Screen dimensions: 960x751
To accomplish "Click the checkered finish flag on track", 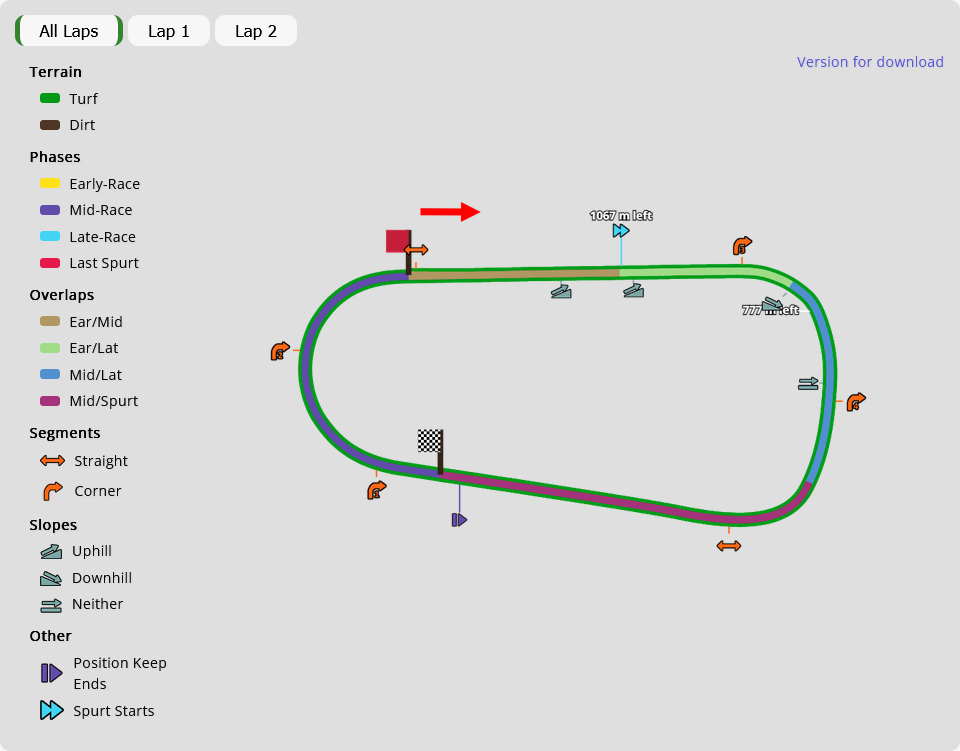I will [430, 441].
